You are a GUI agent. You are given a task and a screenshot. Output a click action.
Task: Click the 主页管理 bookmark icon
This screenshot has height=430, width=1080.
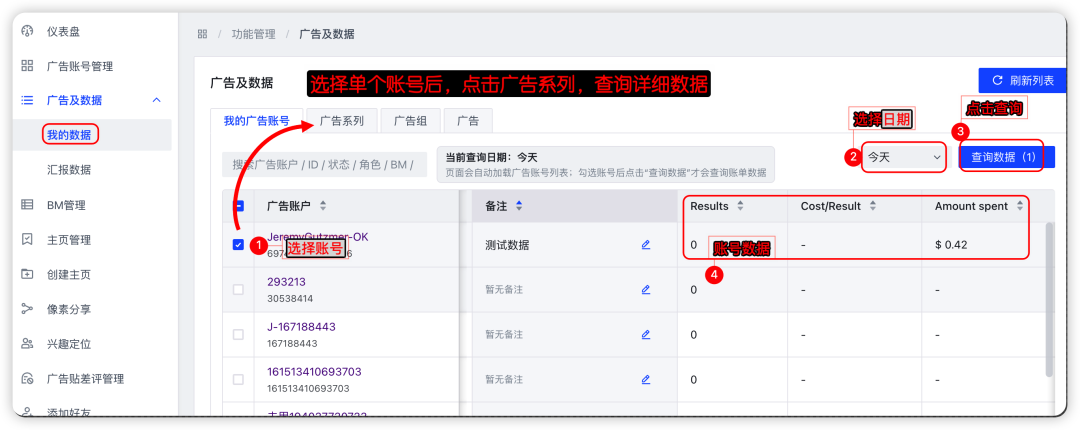pyautogui.click(x=28, y=240)
